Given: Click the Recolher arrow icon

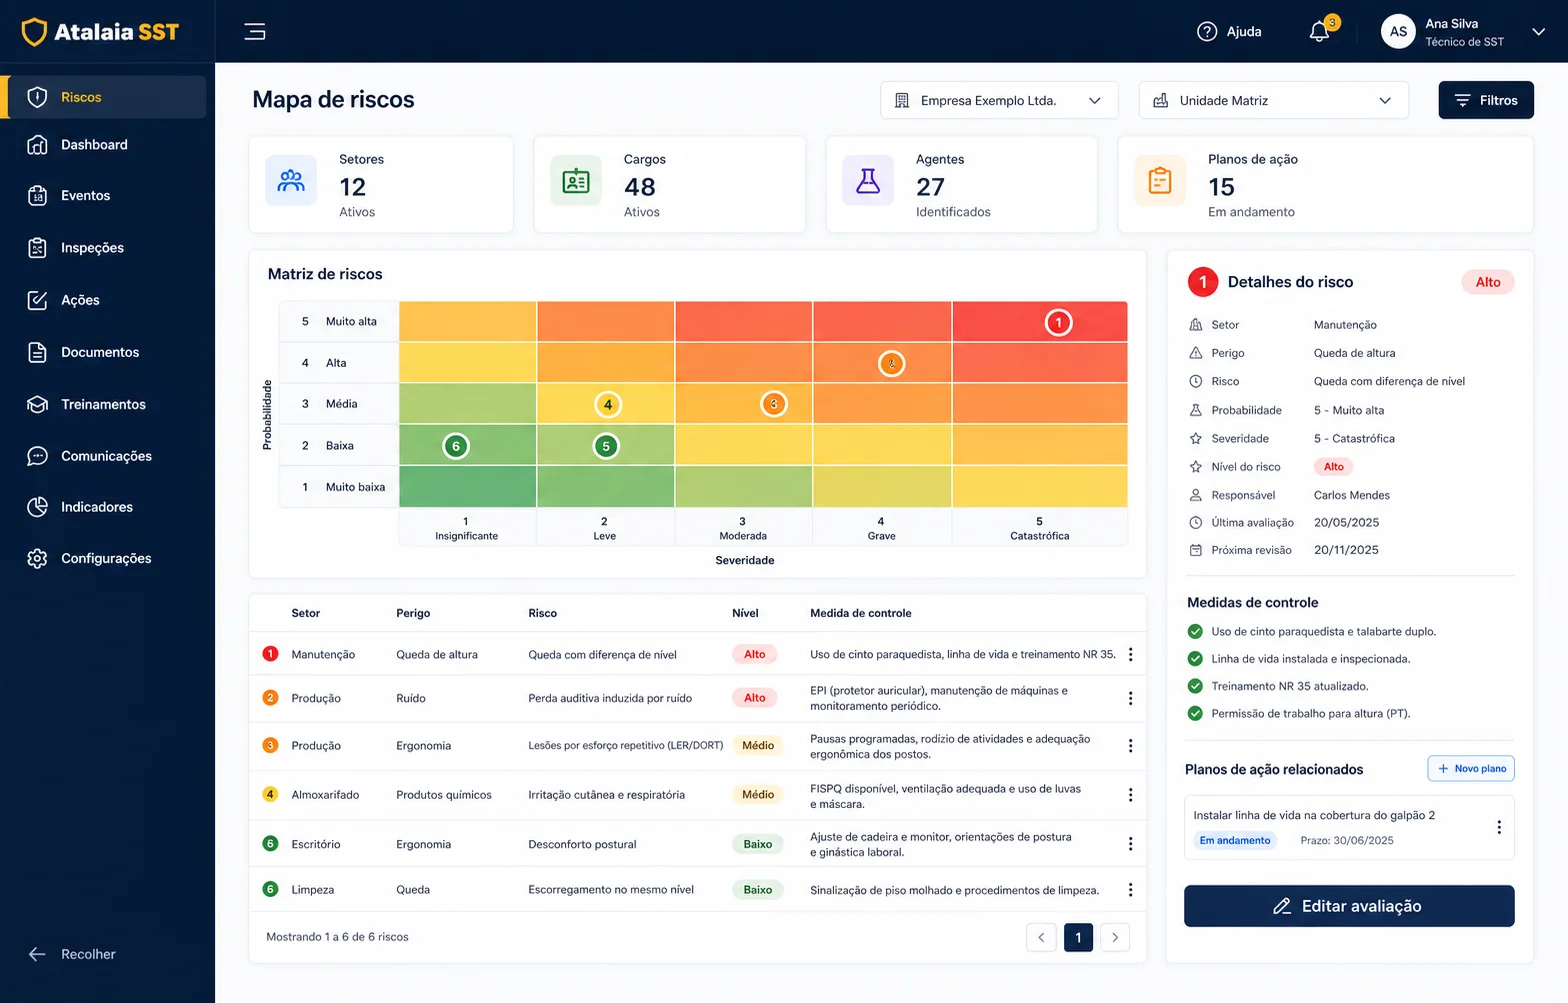Looking at the screenshot, I should point(38,954).
